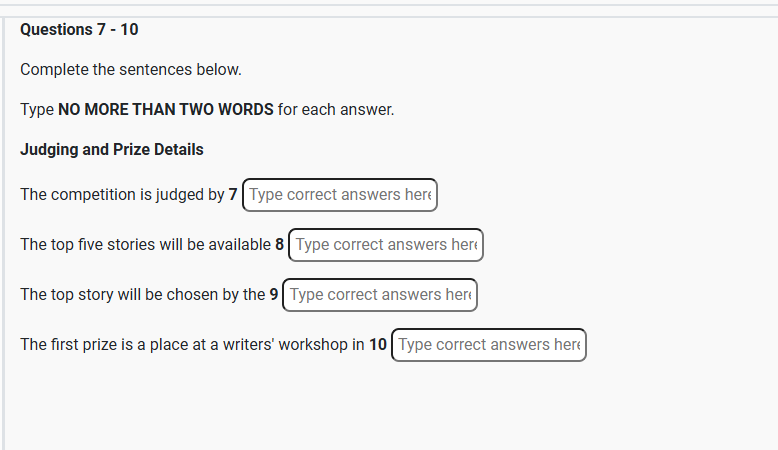Click 'The competition is judged by' sentence
Image resolution: width=778 pixels, height=450 pixels.
tap(122, 194)
